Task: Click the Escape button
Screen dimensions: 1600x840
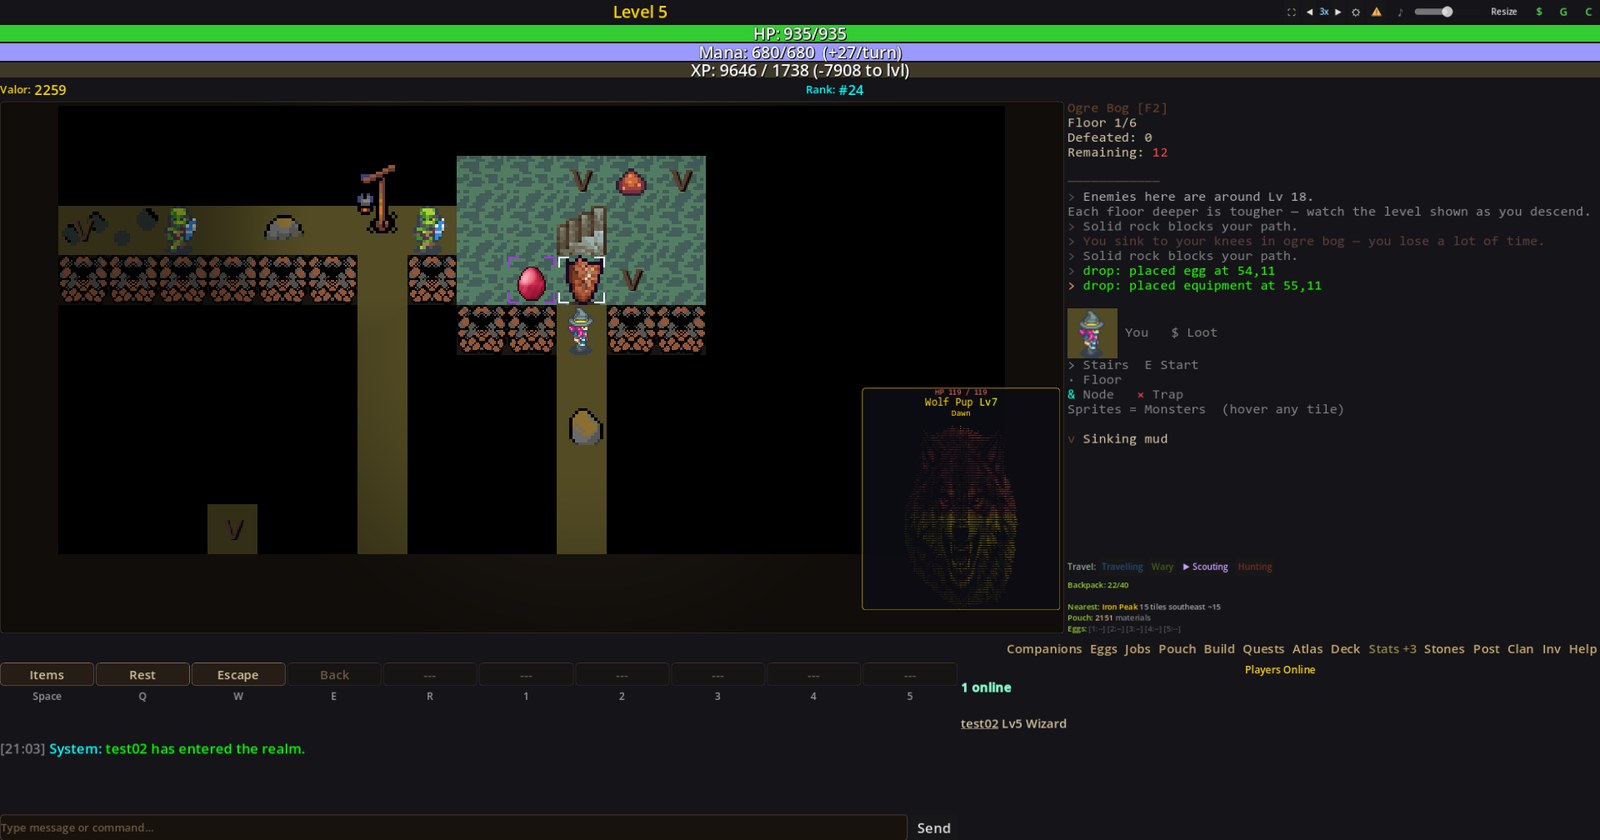Action: click(x=238, y=675)
